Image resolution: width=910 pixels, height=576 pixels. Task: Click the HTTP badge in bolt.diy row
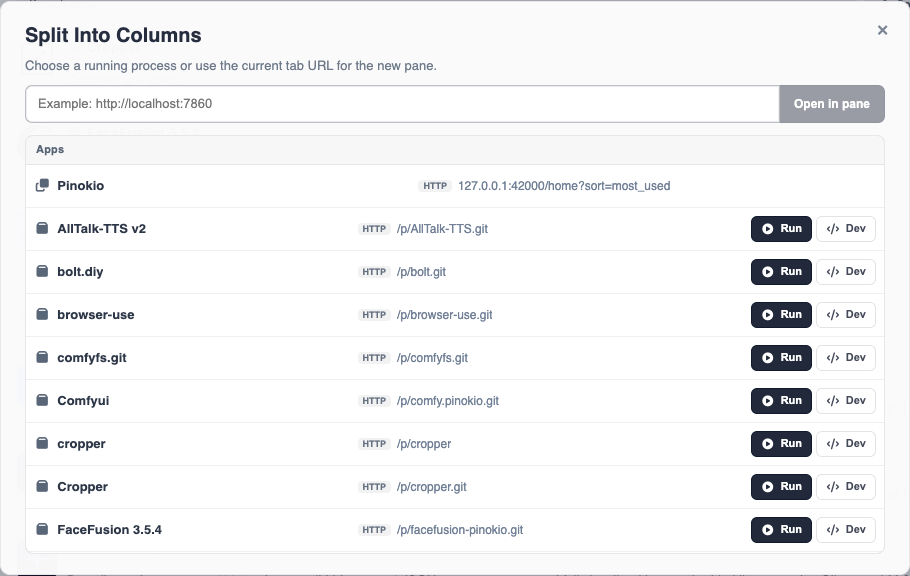pyautogui.click(x=374, y=272)
